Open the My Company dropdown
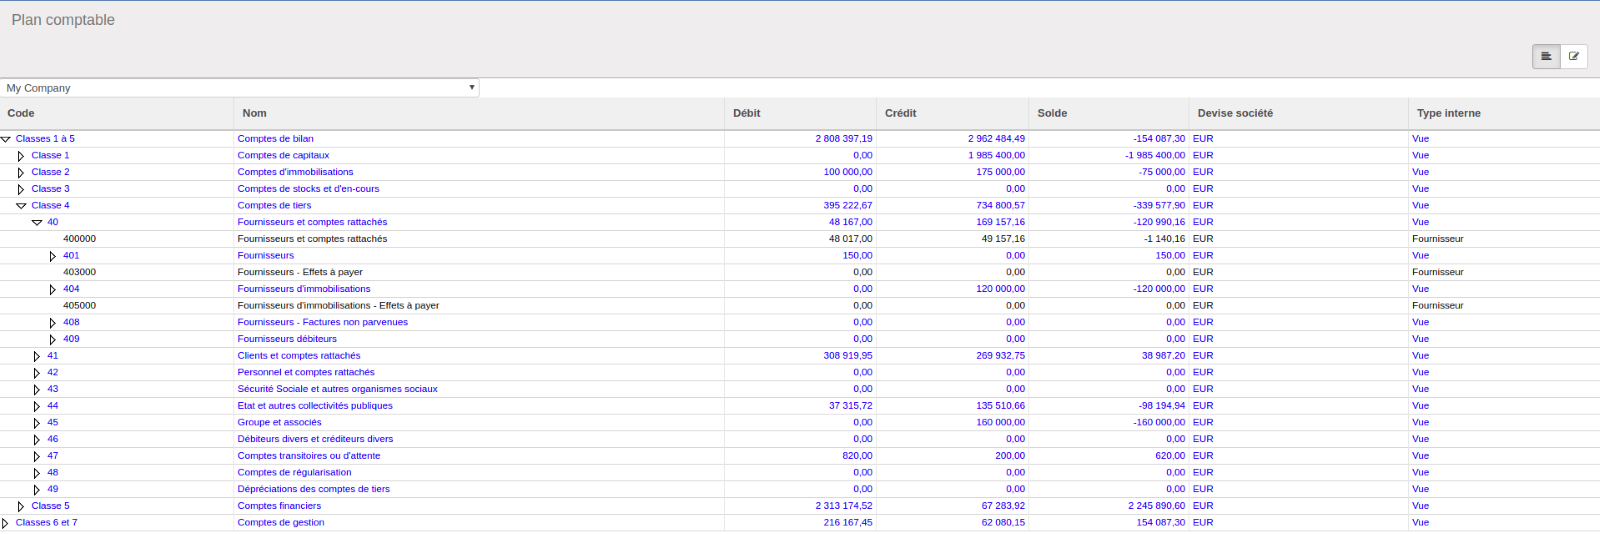The image size is (1600, 534). pos(240,88)
